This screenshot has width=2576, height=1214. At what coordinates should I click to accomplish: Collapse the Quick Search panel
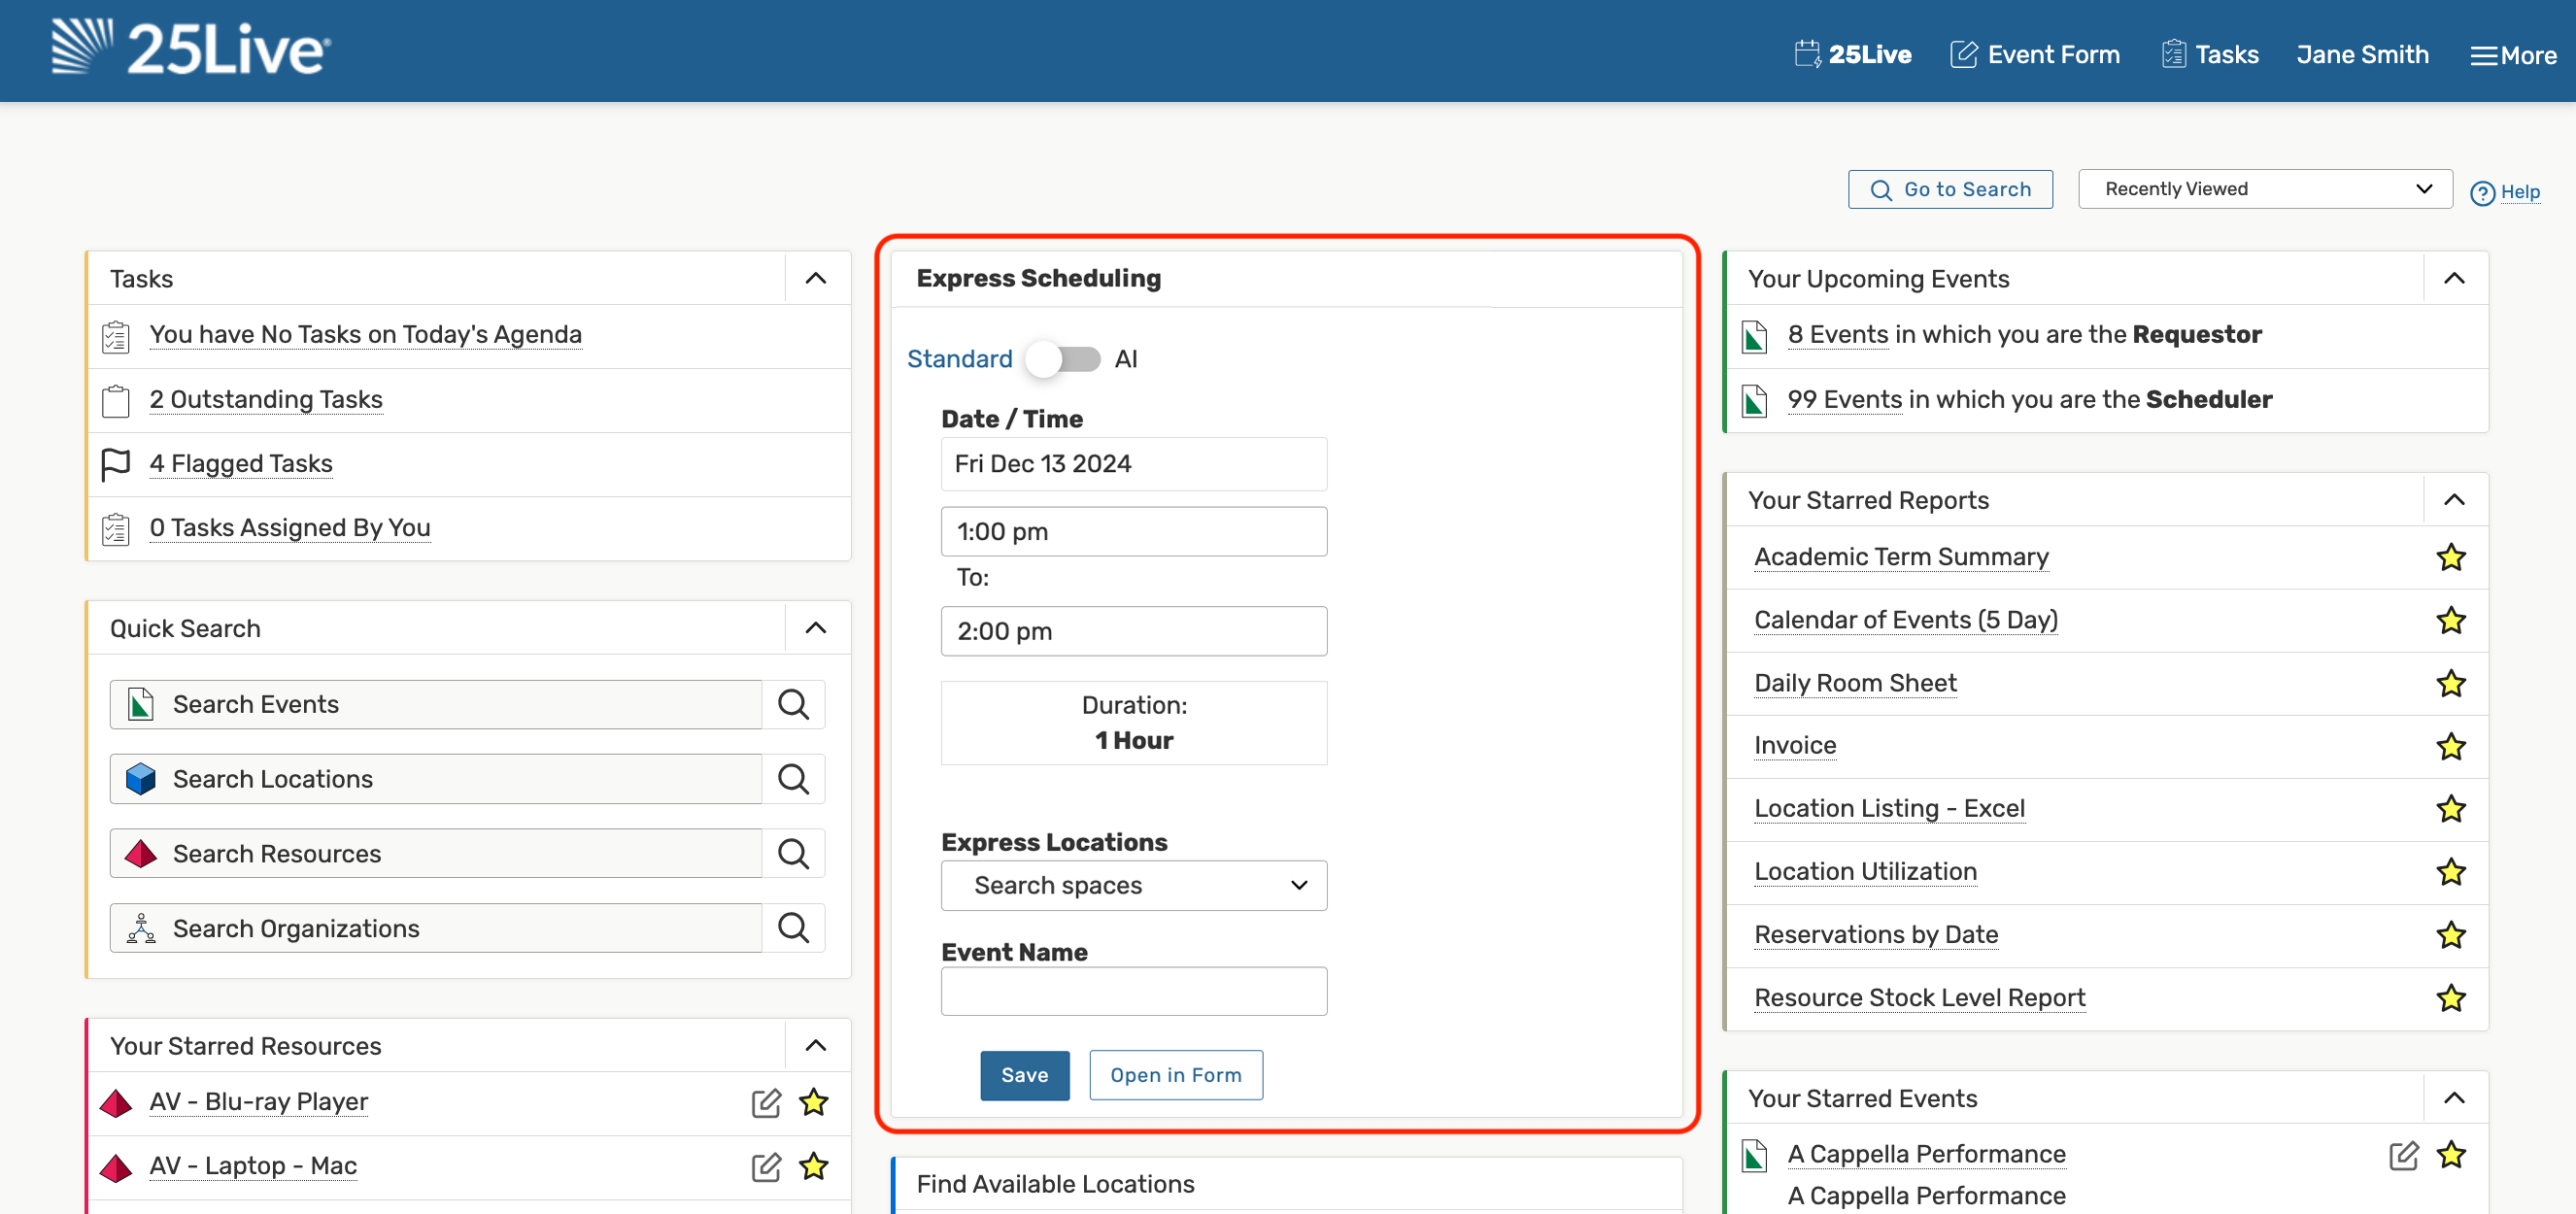(817, 627)
